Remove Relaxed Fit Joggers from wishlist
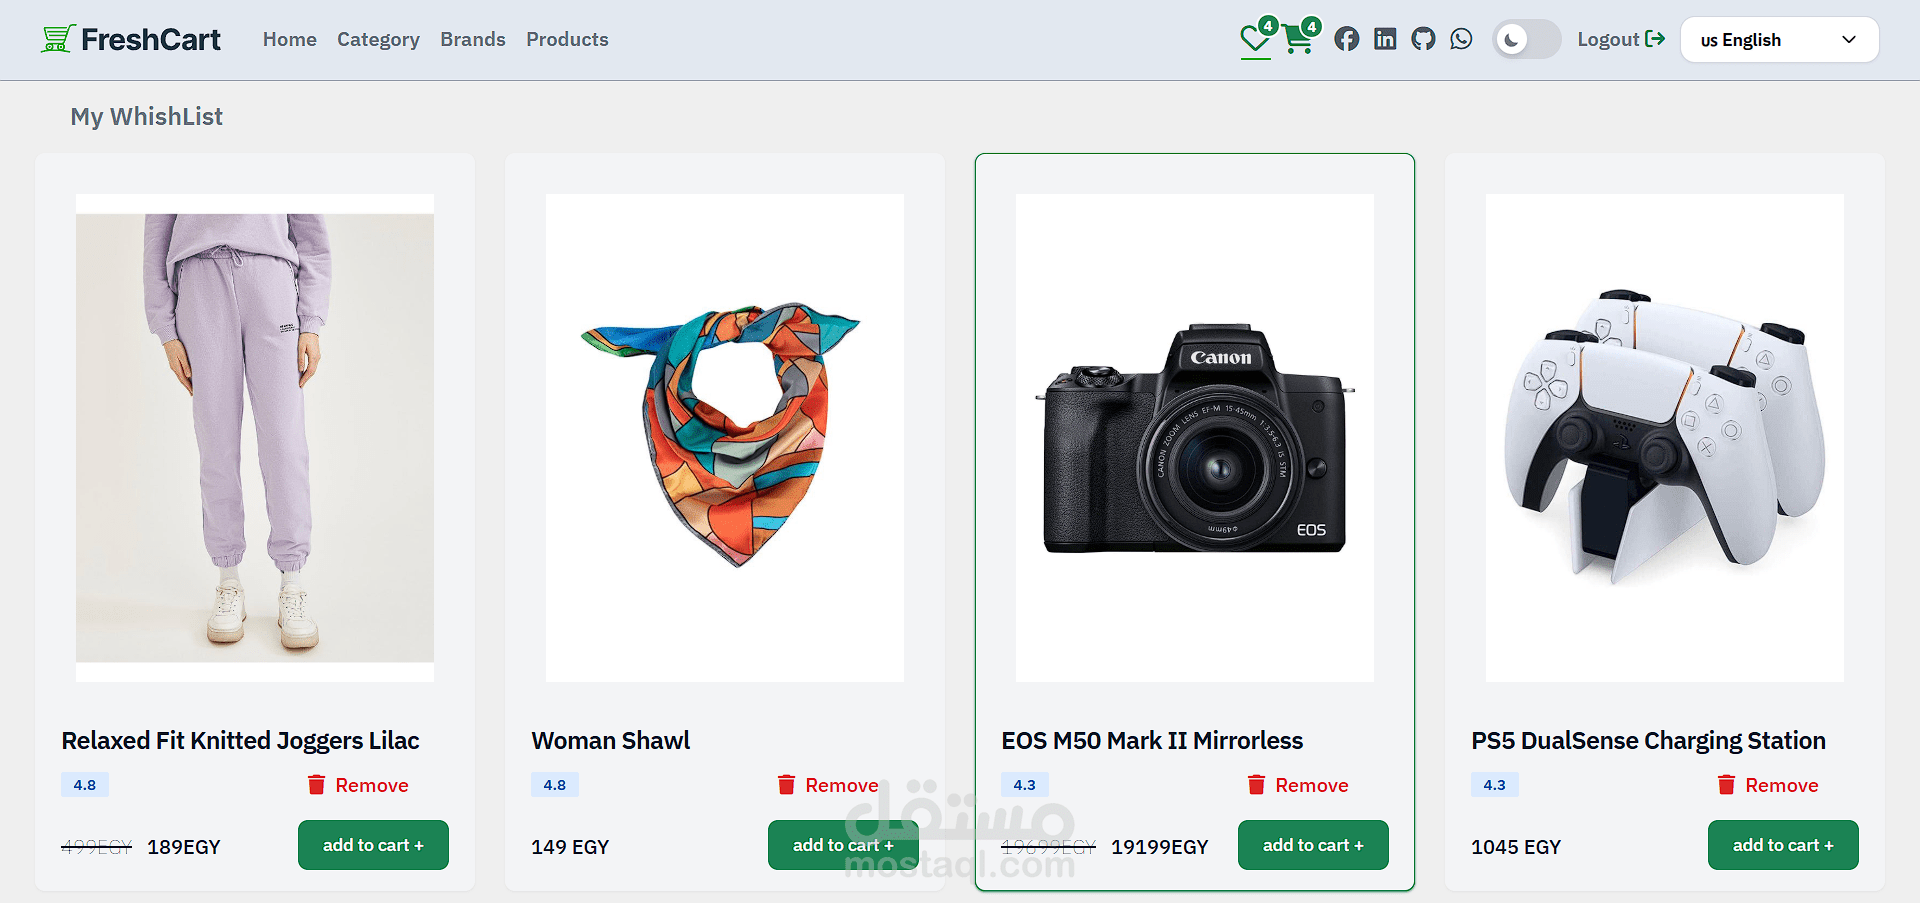The image size is (1920, 903). (358, 785)
